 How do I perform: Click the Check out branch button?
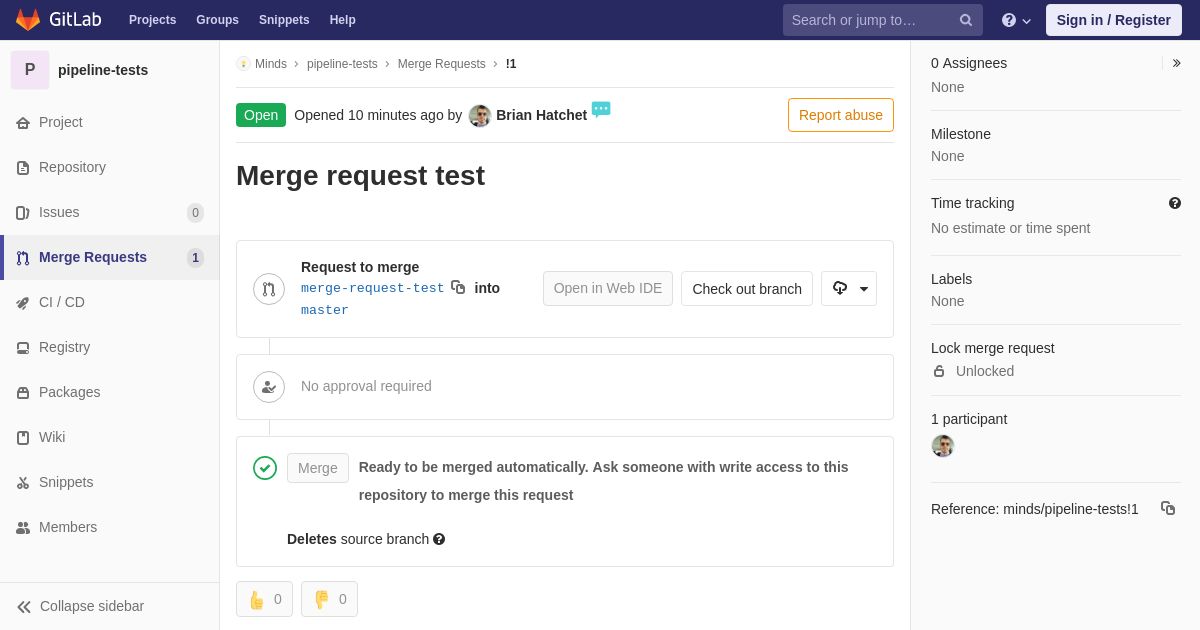[x=747, y=288]
